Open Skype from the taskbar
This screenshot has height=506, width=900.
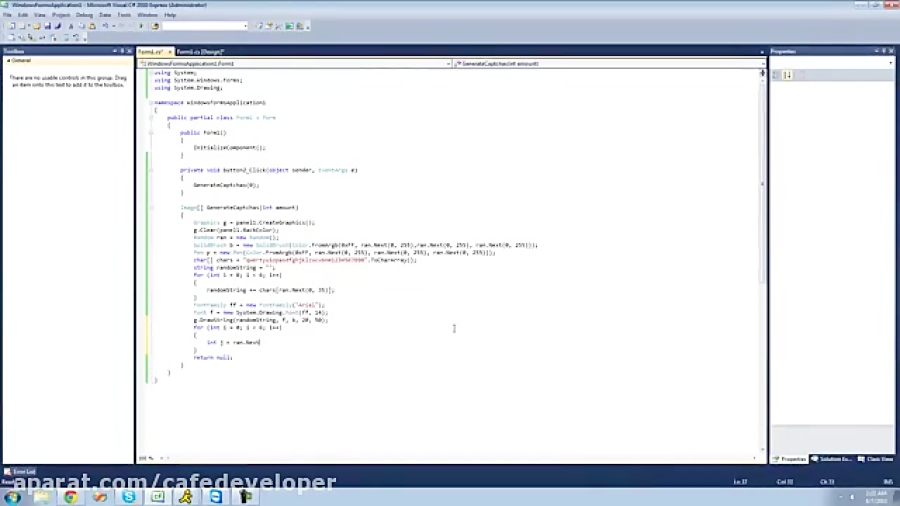click(x=129, y=497)
